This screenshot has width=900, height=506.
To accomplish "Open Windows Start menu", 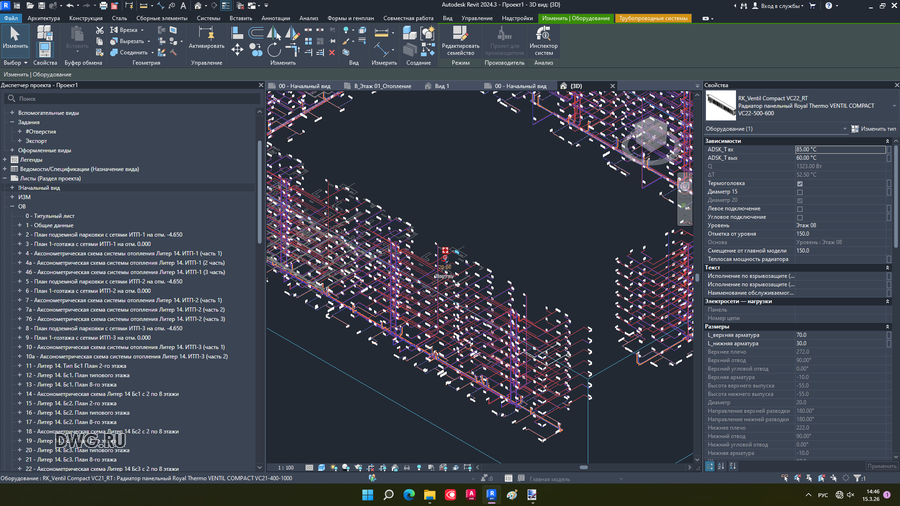I will click(x=367, y=495).
